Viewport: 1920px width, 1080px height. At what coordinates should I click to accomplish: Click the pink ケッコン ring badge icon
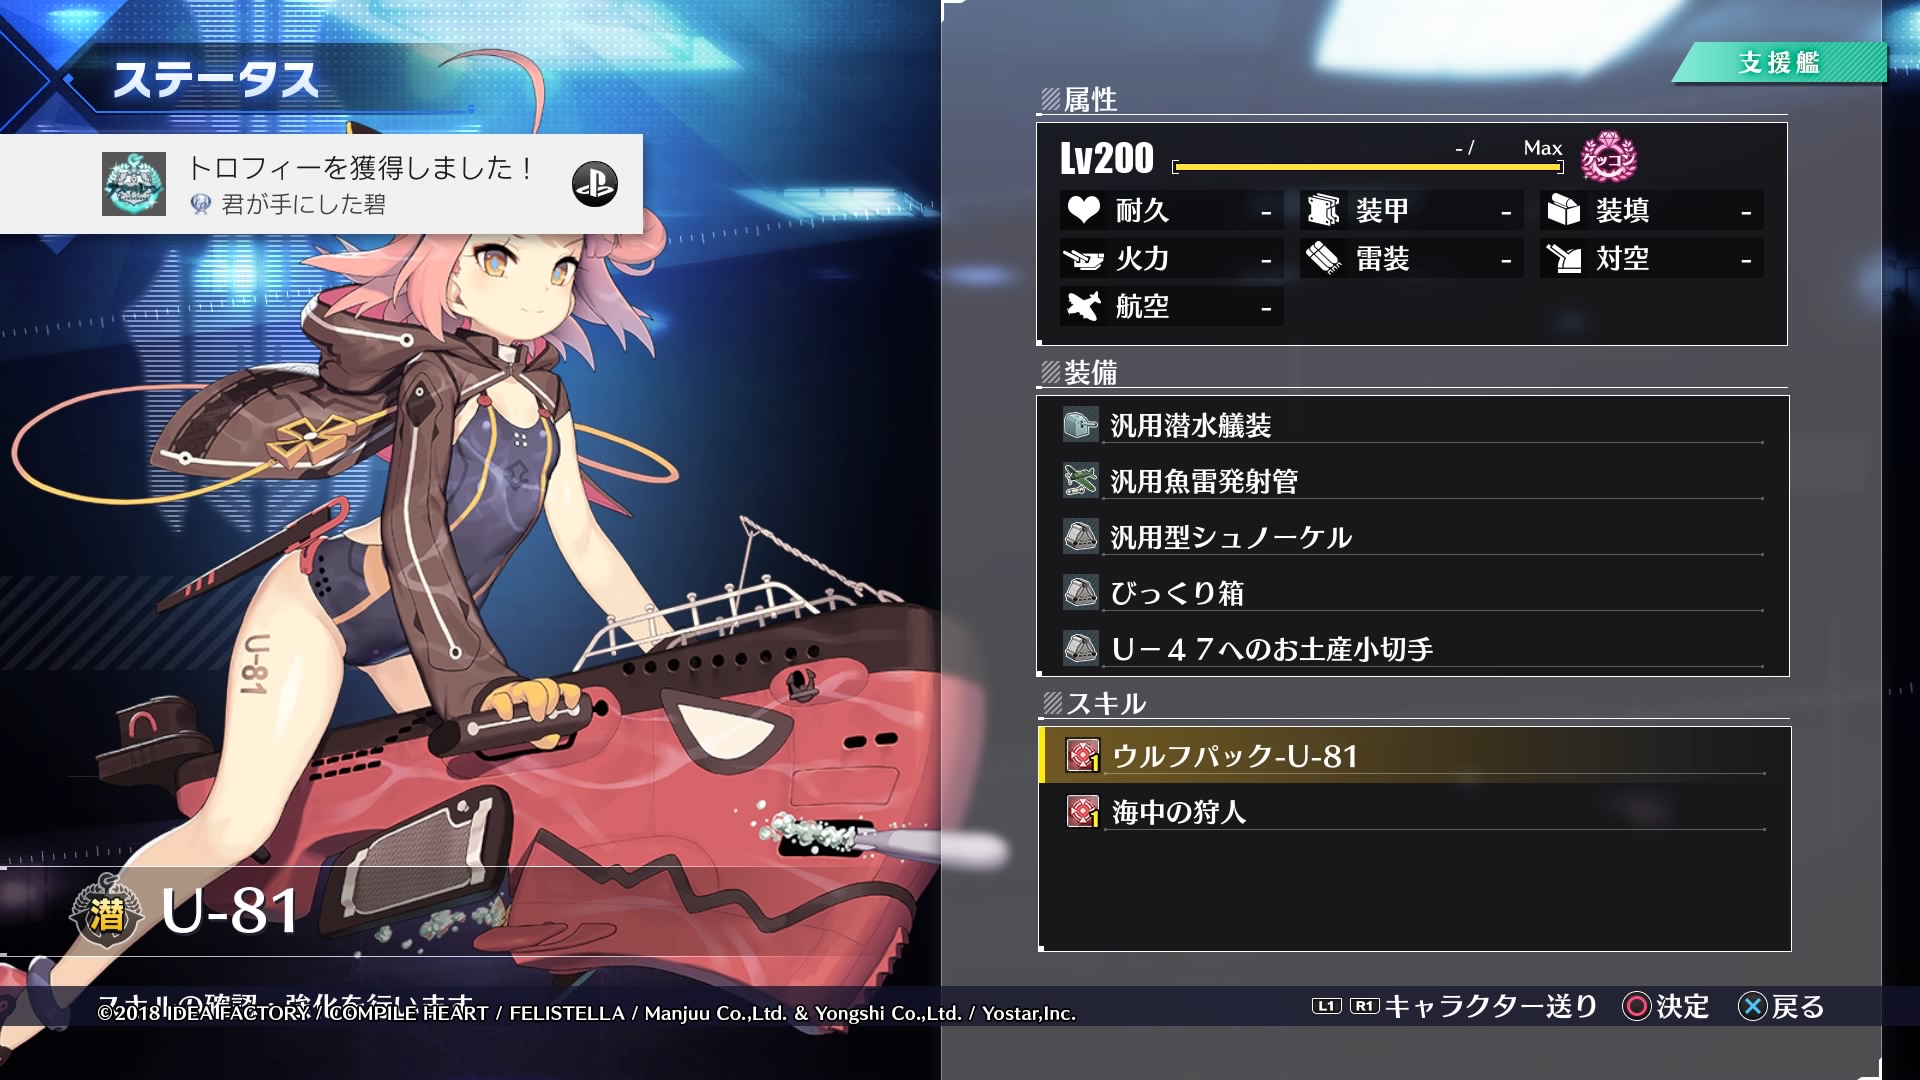click(x=1608, y=157)
